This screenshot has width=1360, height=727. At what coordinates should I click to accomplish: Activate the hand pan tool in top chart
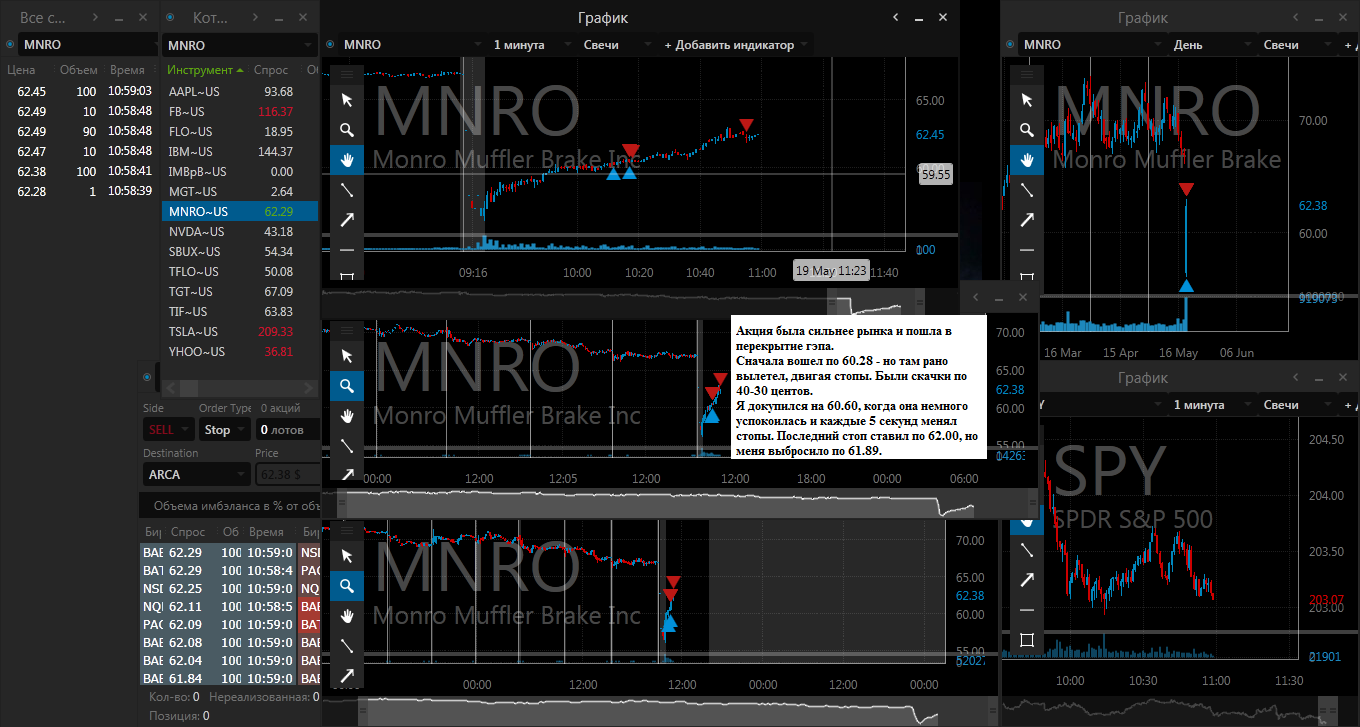click(x=347, y=160)
